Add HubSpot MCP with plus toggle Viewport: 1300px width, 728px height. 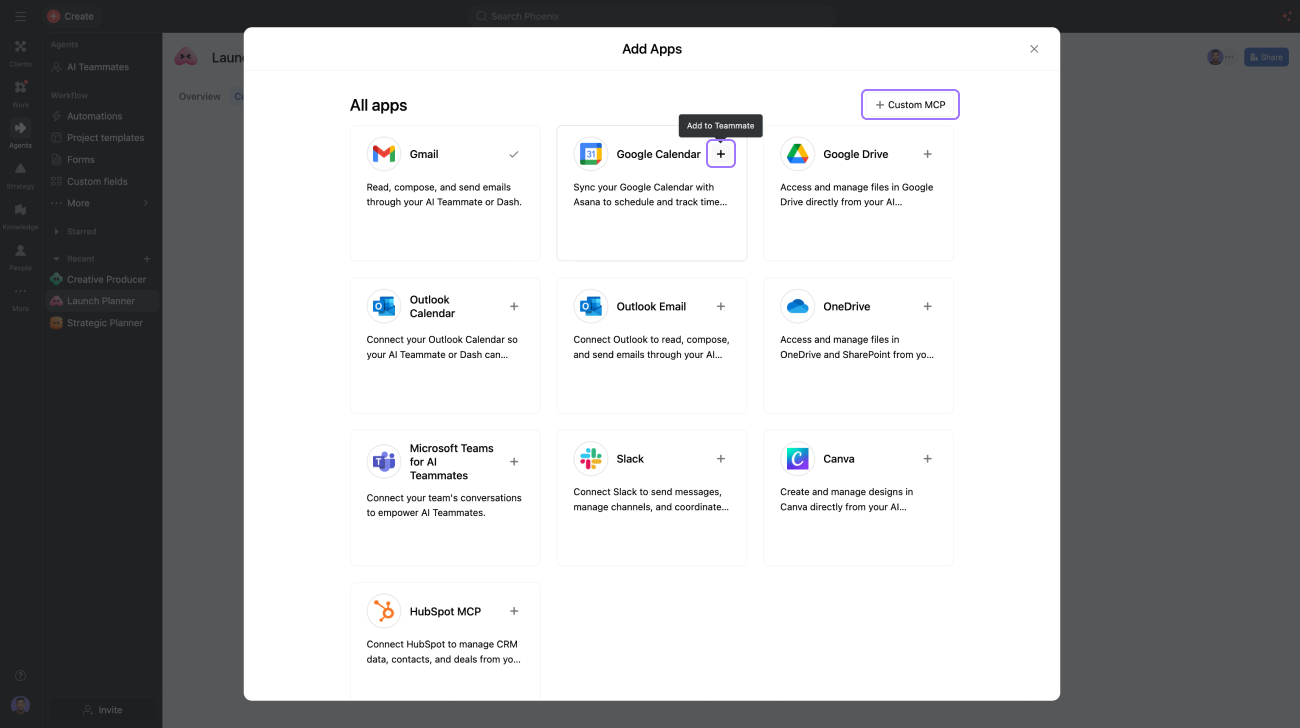[514, 611]
